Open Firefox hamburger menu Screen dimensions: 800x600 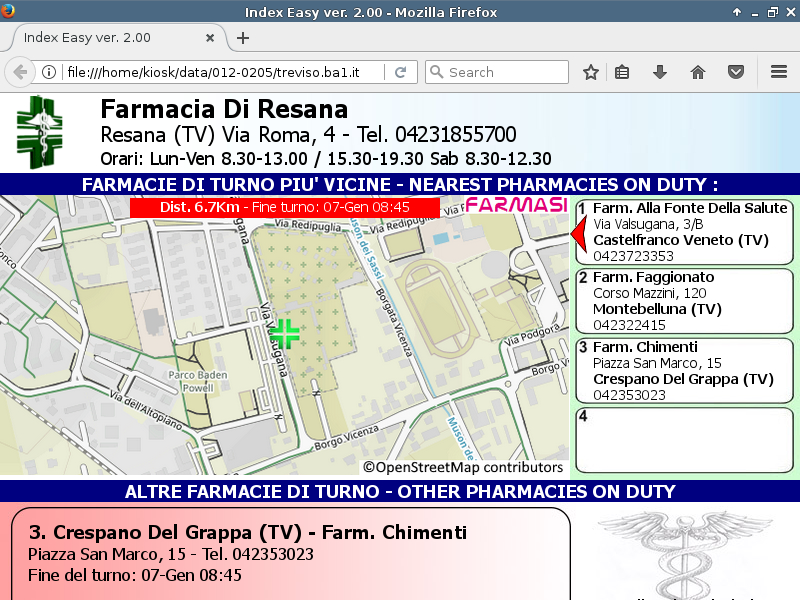tap(779, 72)
